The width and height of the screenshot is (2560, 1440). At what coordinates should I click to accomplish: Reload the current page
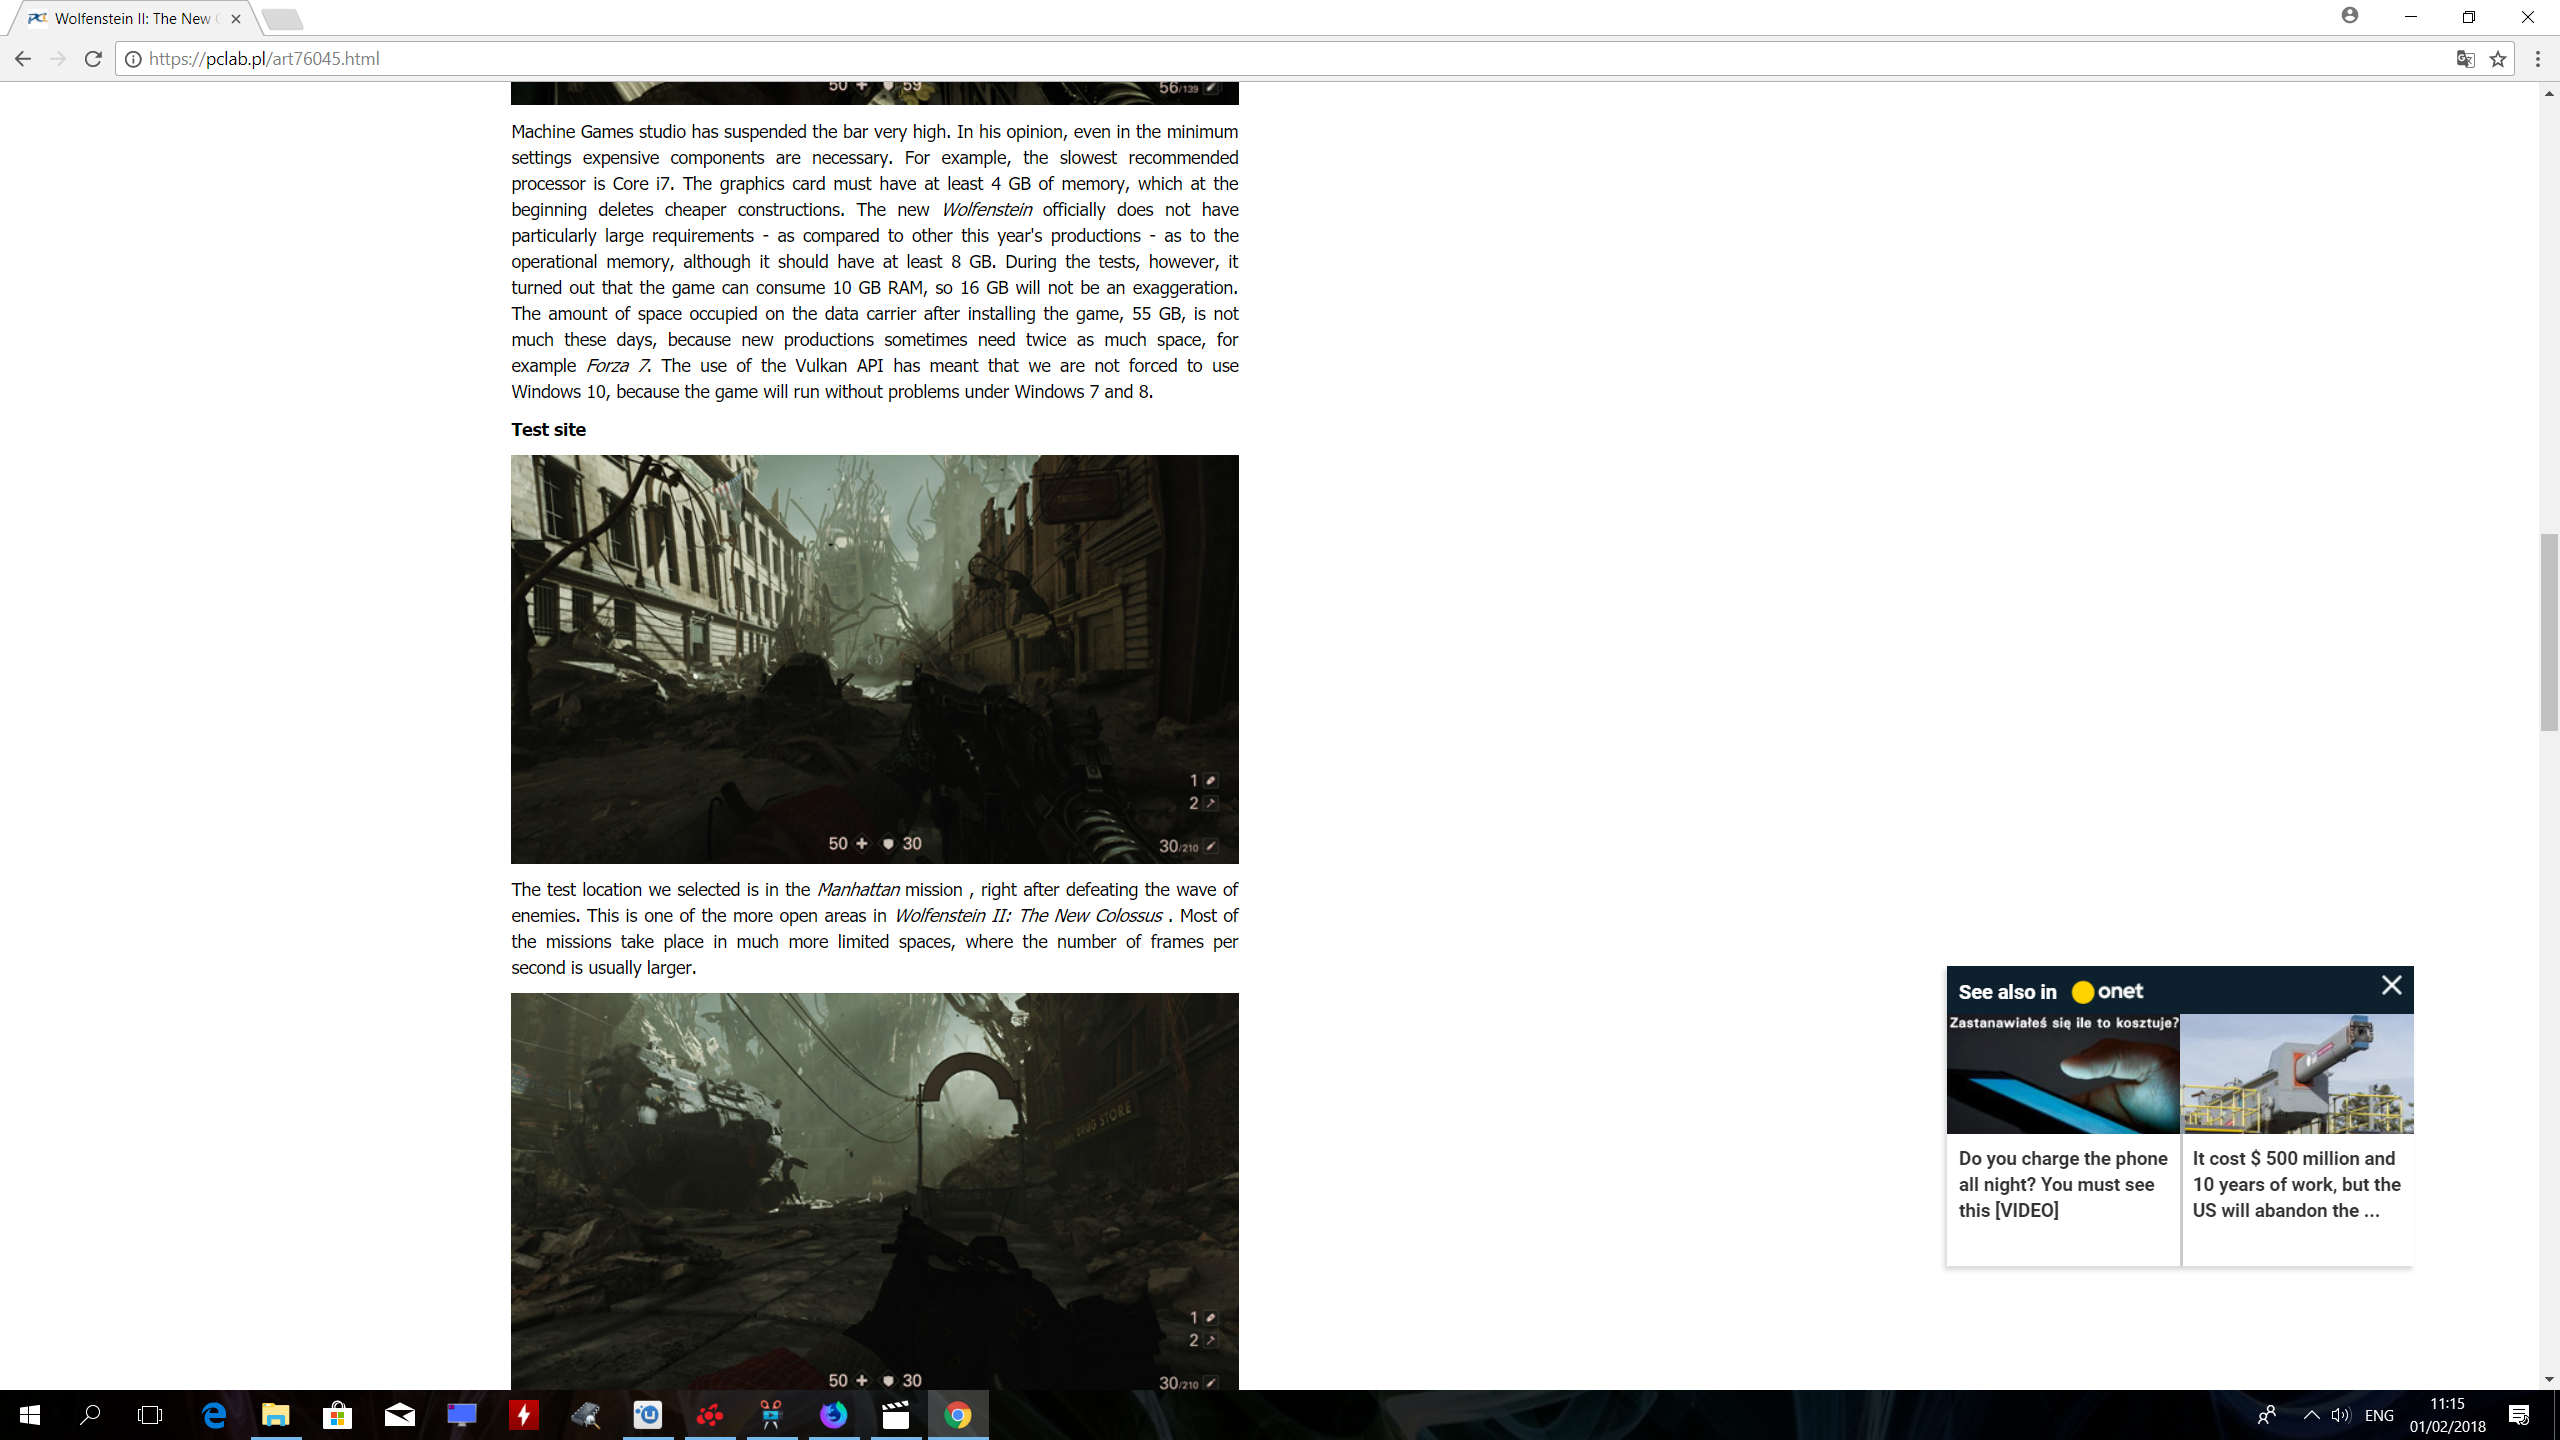click(x=93, y=59)
